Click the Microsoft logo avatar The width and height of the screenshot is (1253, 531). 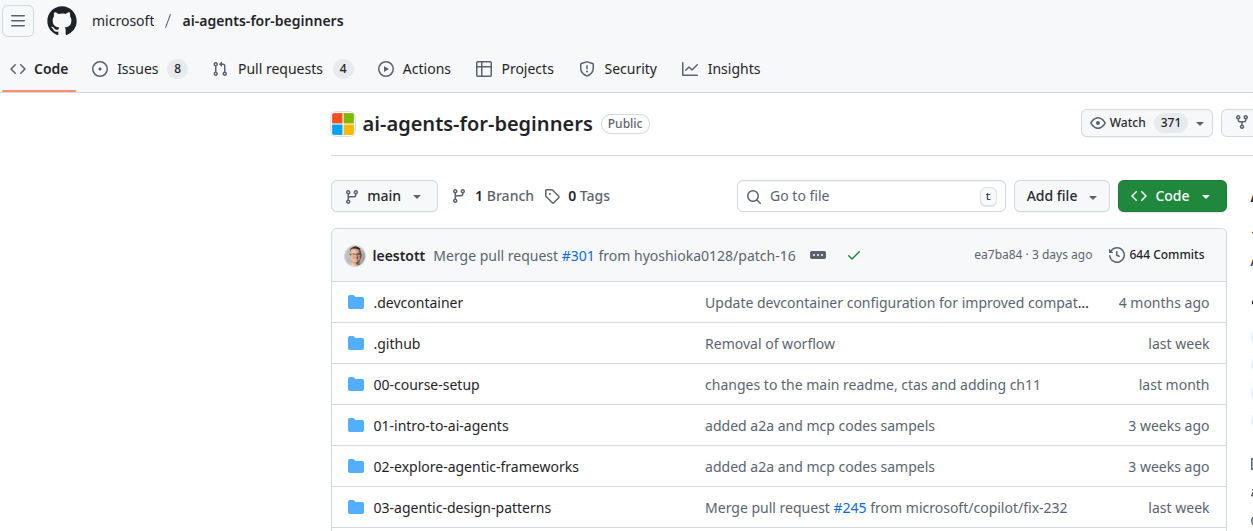click(x=343, y=124)
